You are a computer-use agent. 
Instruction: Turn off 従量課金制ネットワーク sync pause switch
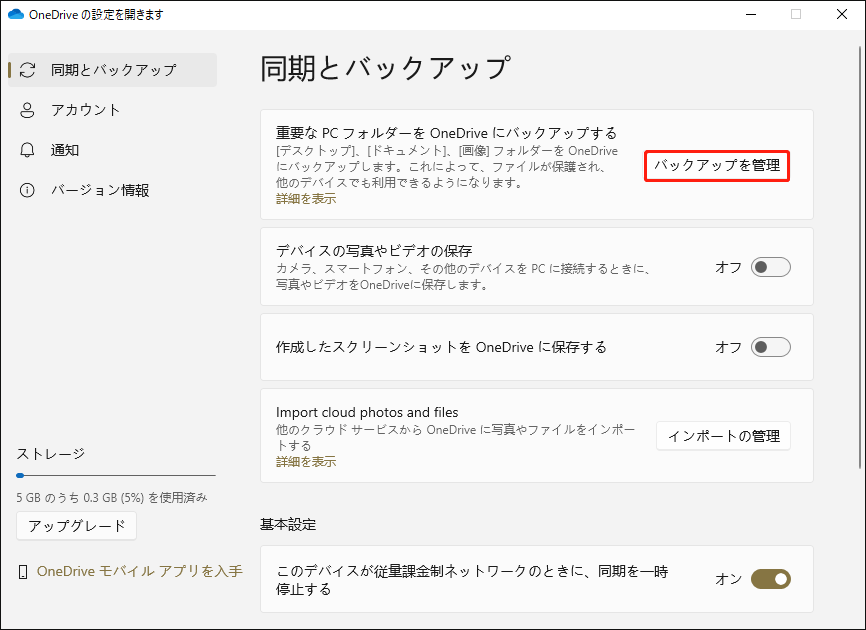point(770,579)
